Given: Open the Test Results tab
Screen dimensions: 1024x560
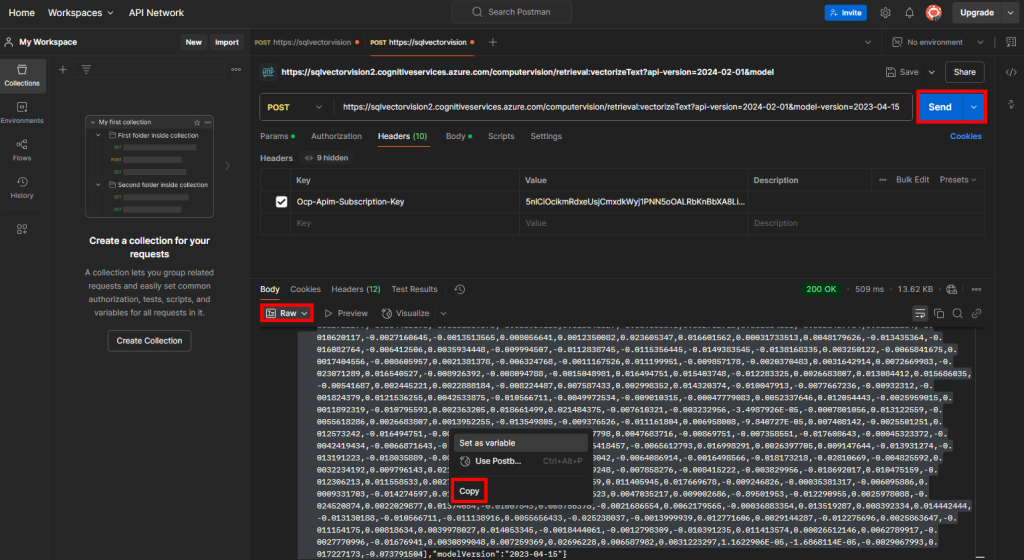Looking at the screenshot, I should [414, 289].
